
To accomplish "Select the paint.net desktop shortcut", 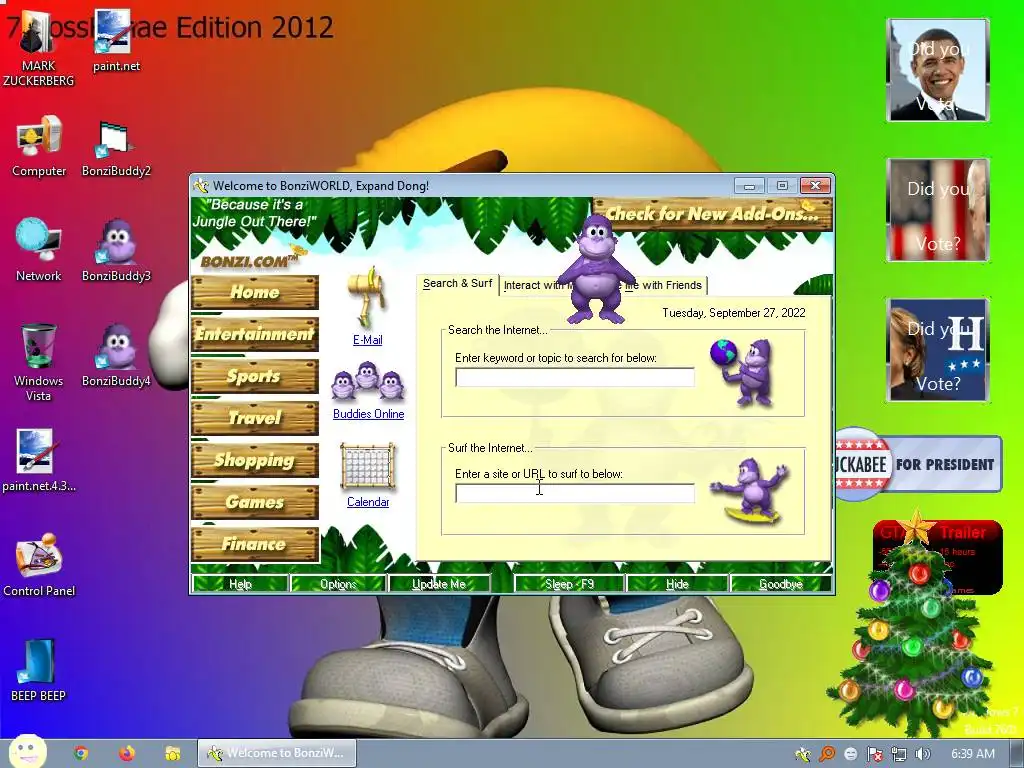I will click(x=116, y=41).
